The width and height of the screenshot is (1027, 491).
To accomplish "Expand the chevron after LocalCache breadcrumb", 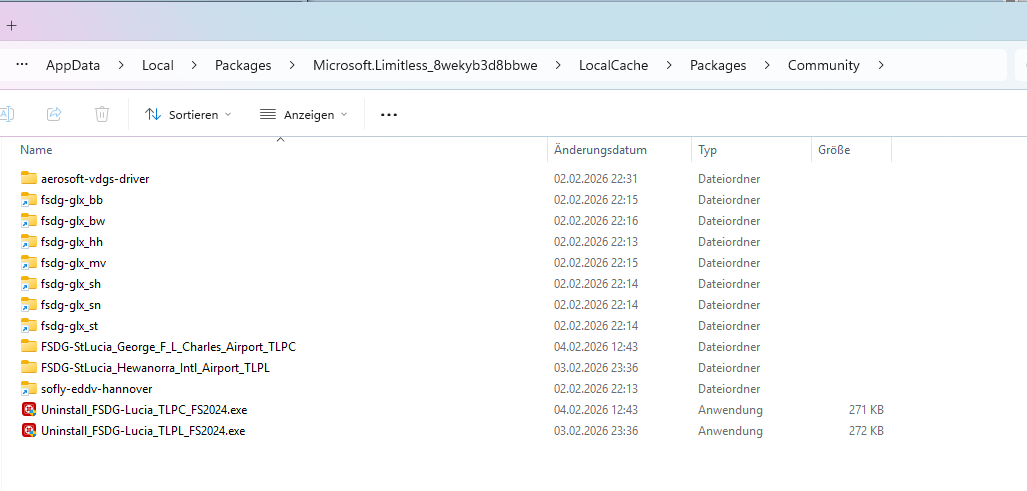I will coord(669,66).
